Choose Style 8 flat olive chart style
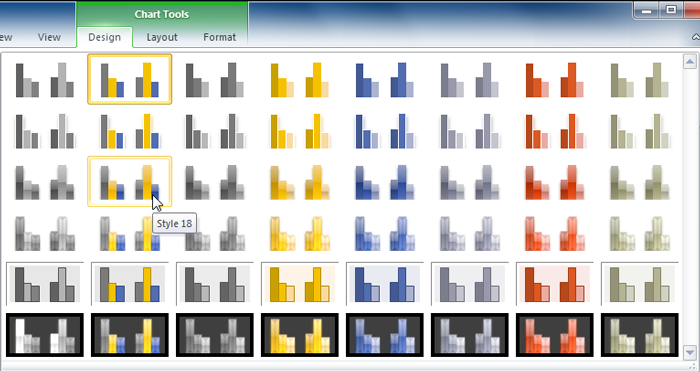This screenshot has height=372, width=700. 640,79
